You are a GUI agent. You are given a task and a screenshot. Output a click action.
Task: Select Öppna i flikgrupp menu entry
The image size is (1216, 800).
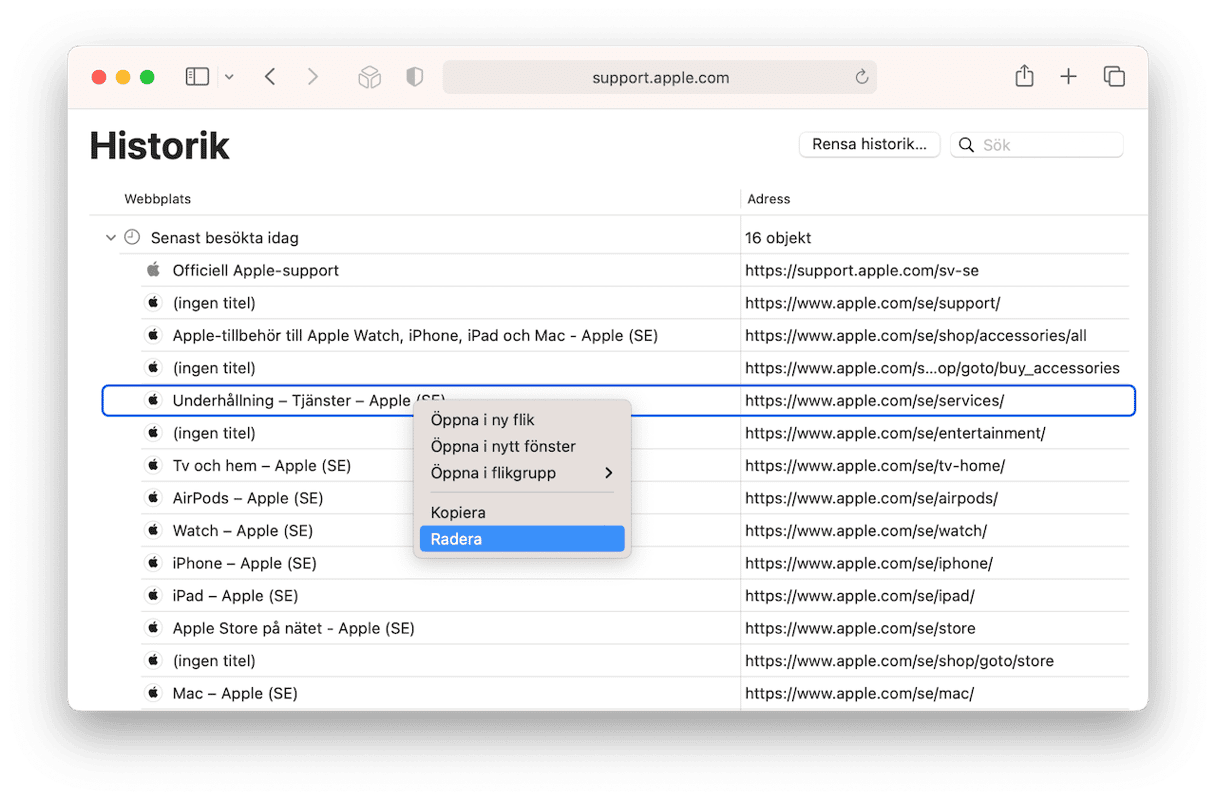click(x=522, y=473)
